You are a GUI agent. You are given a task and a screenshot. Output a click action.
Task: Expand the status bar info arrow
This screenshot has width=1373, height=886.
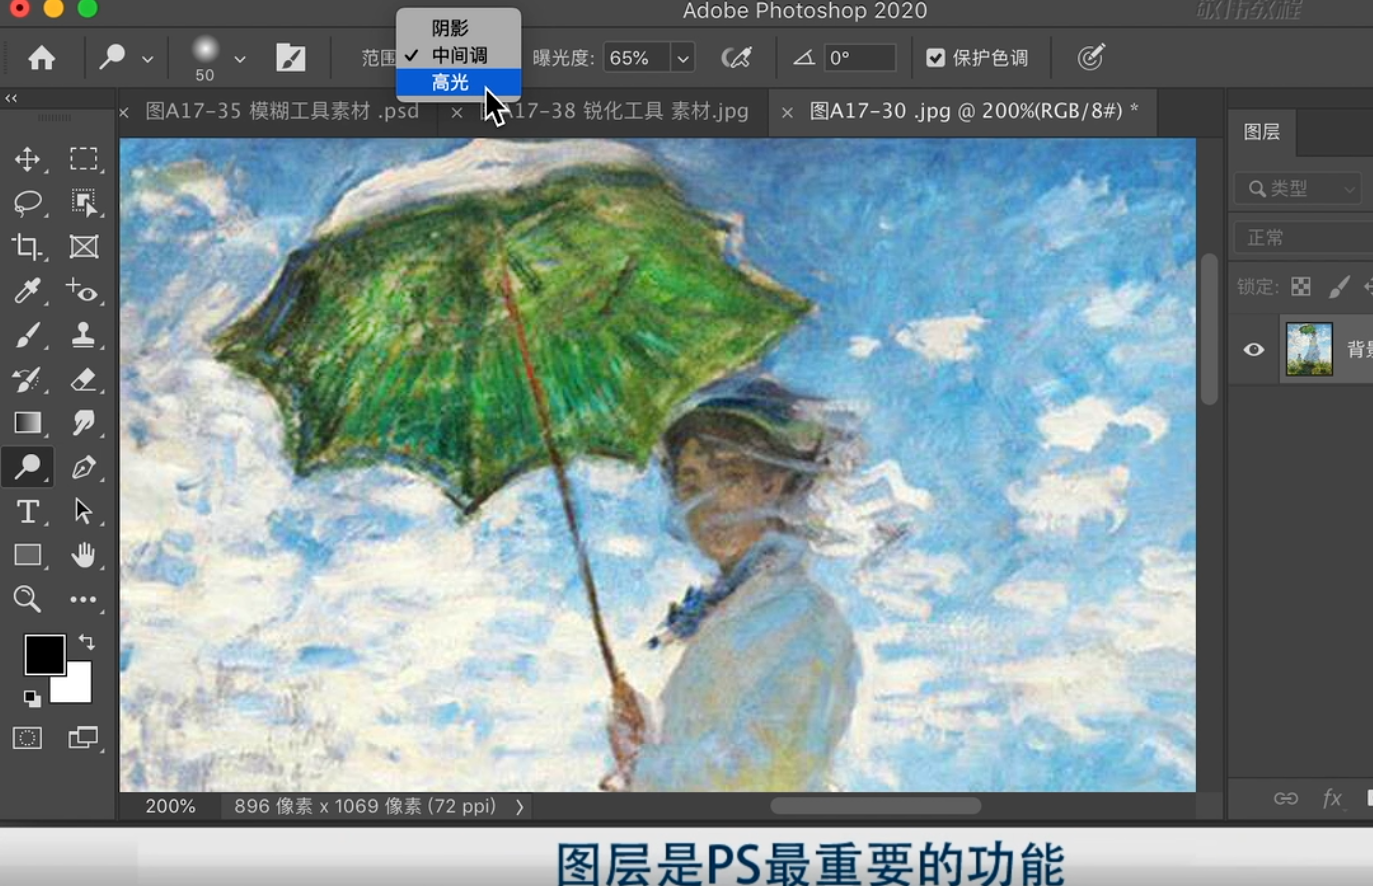pyautogui.click(x=520, y=807)
